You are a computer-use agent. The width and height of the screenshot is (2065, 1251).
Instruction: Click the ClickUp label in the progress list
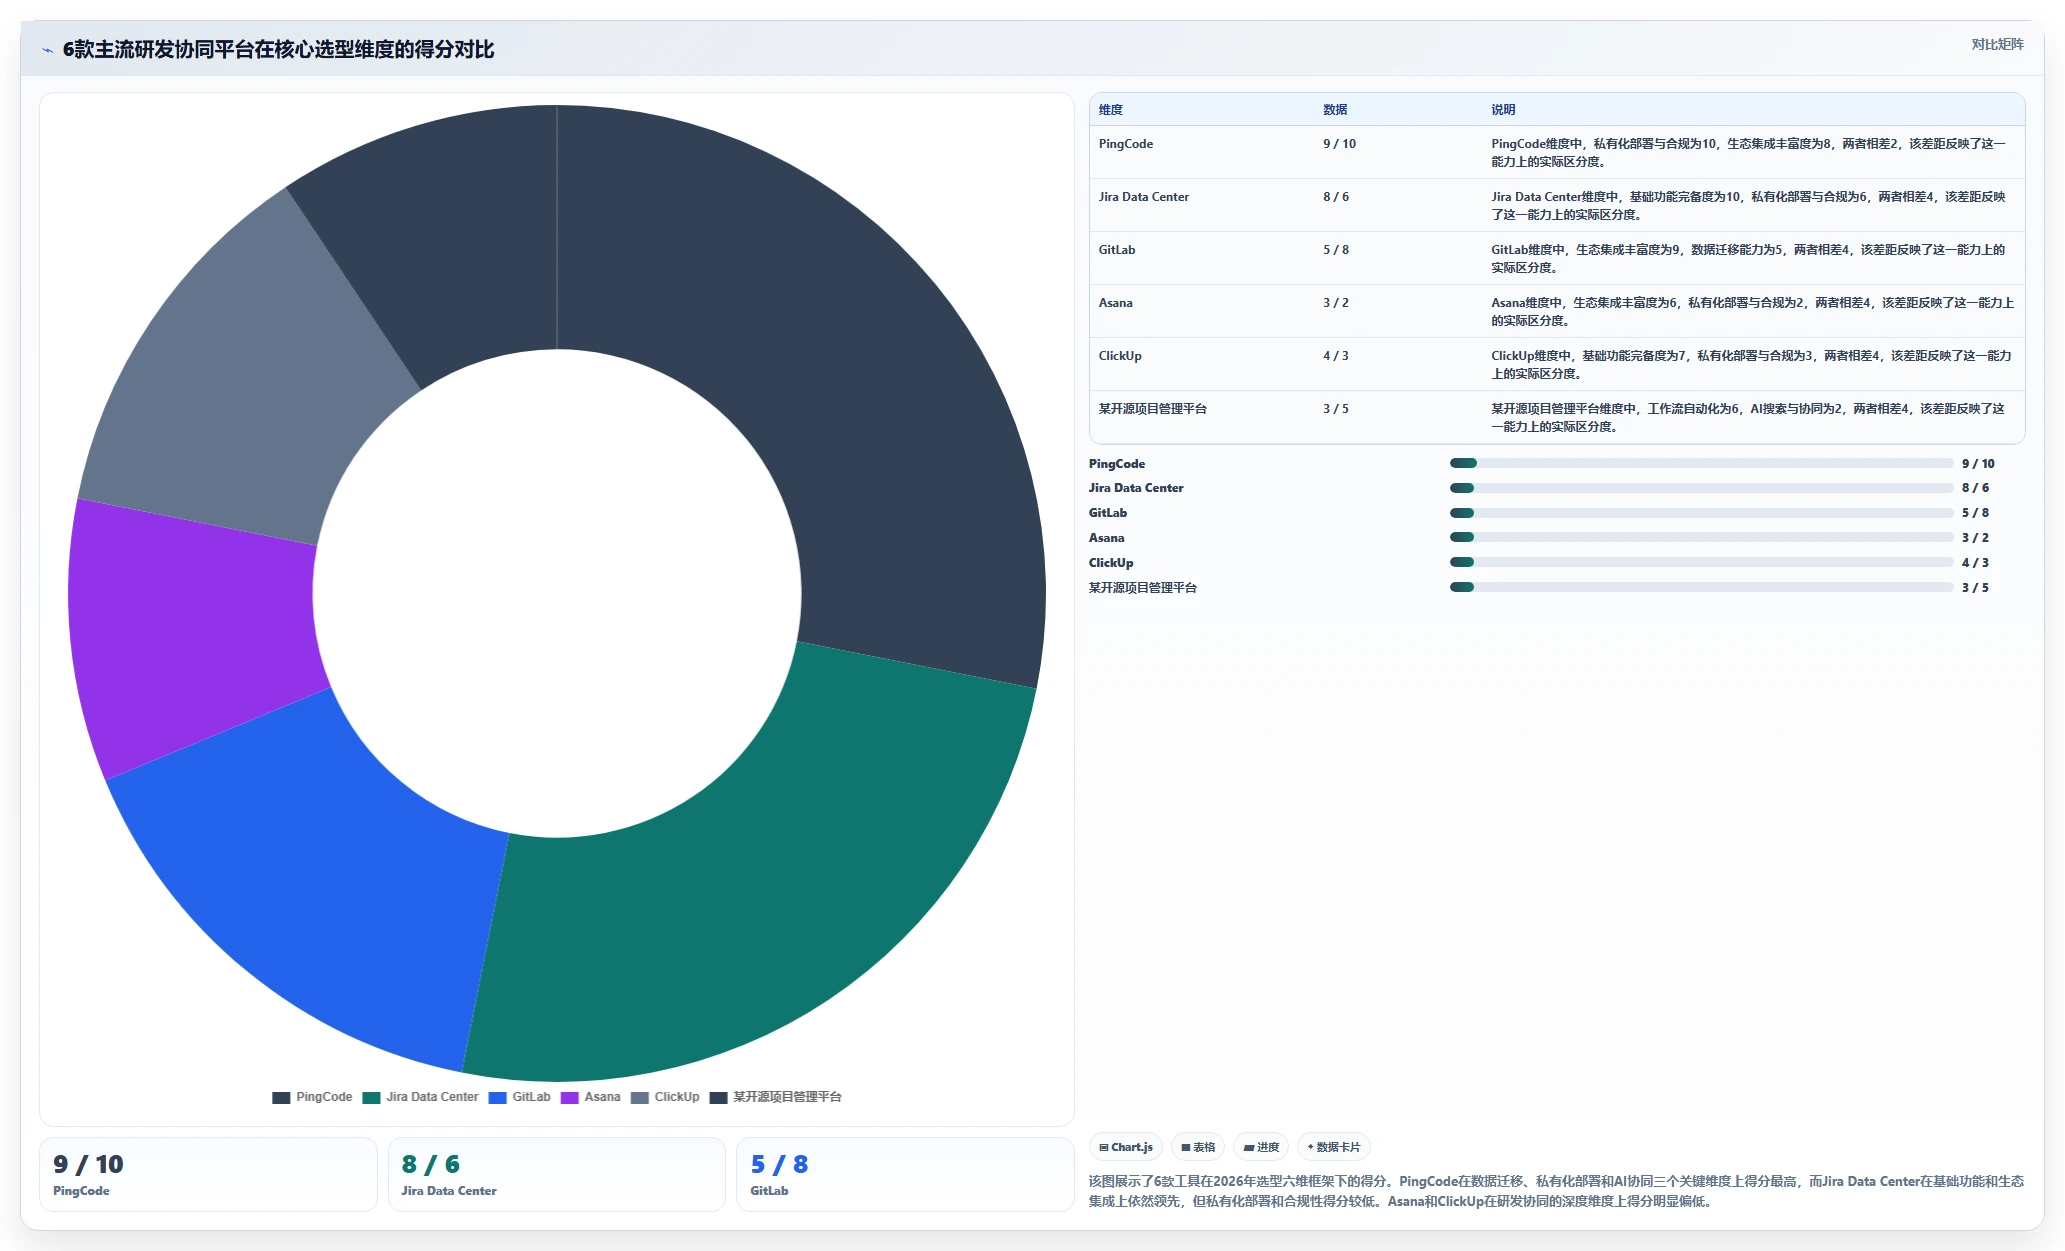point(1111,563)
